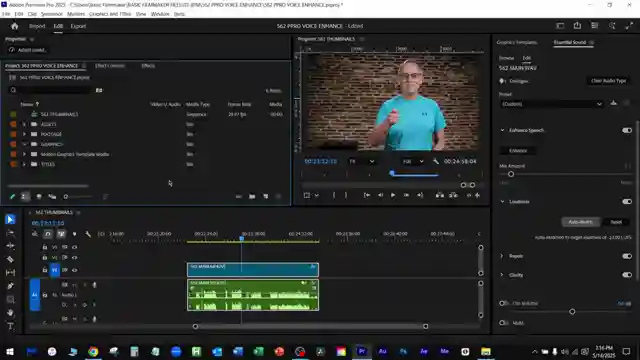
Task: Click the Home icon
Action: point(15,26)
